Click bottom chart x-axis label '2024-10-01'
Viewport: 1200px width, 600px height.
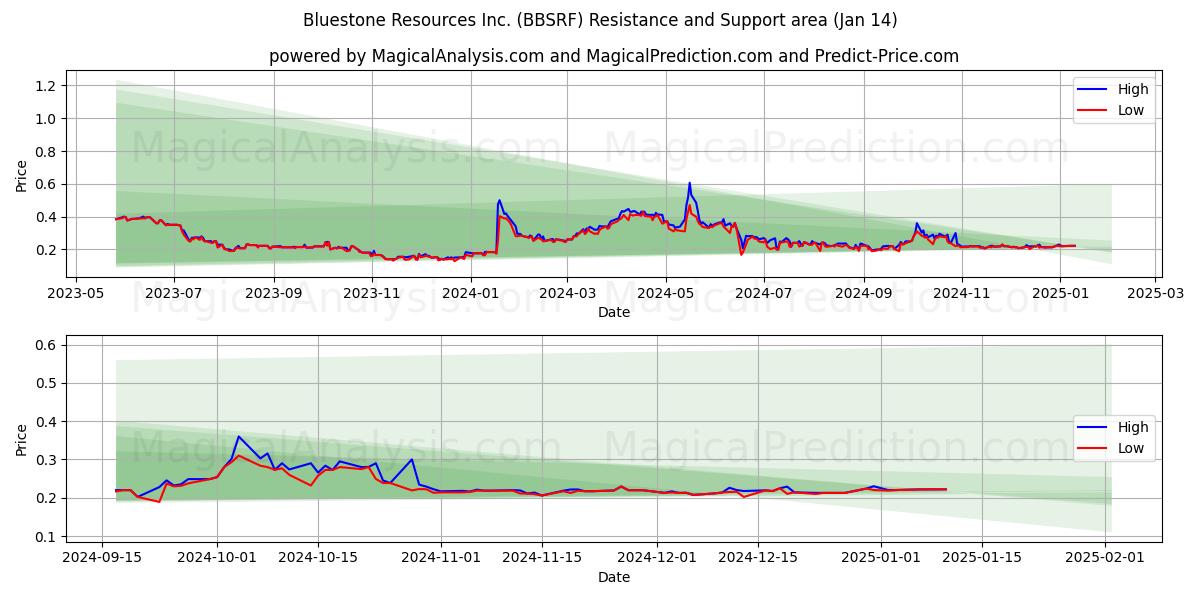tap(217, 558)
